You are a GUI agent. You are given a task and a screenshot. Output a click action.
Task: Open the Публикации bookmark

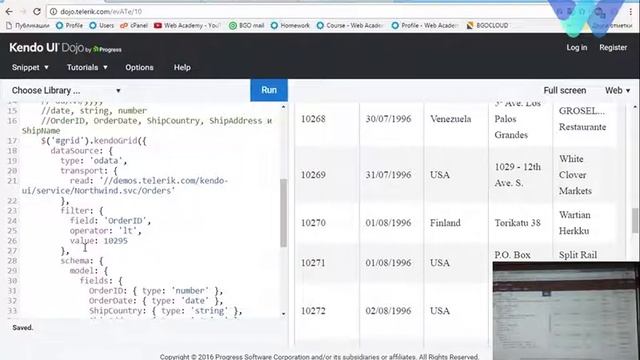(28, 25)
